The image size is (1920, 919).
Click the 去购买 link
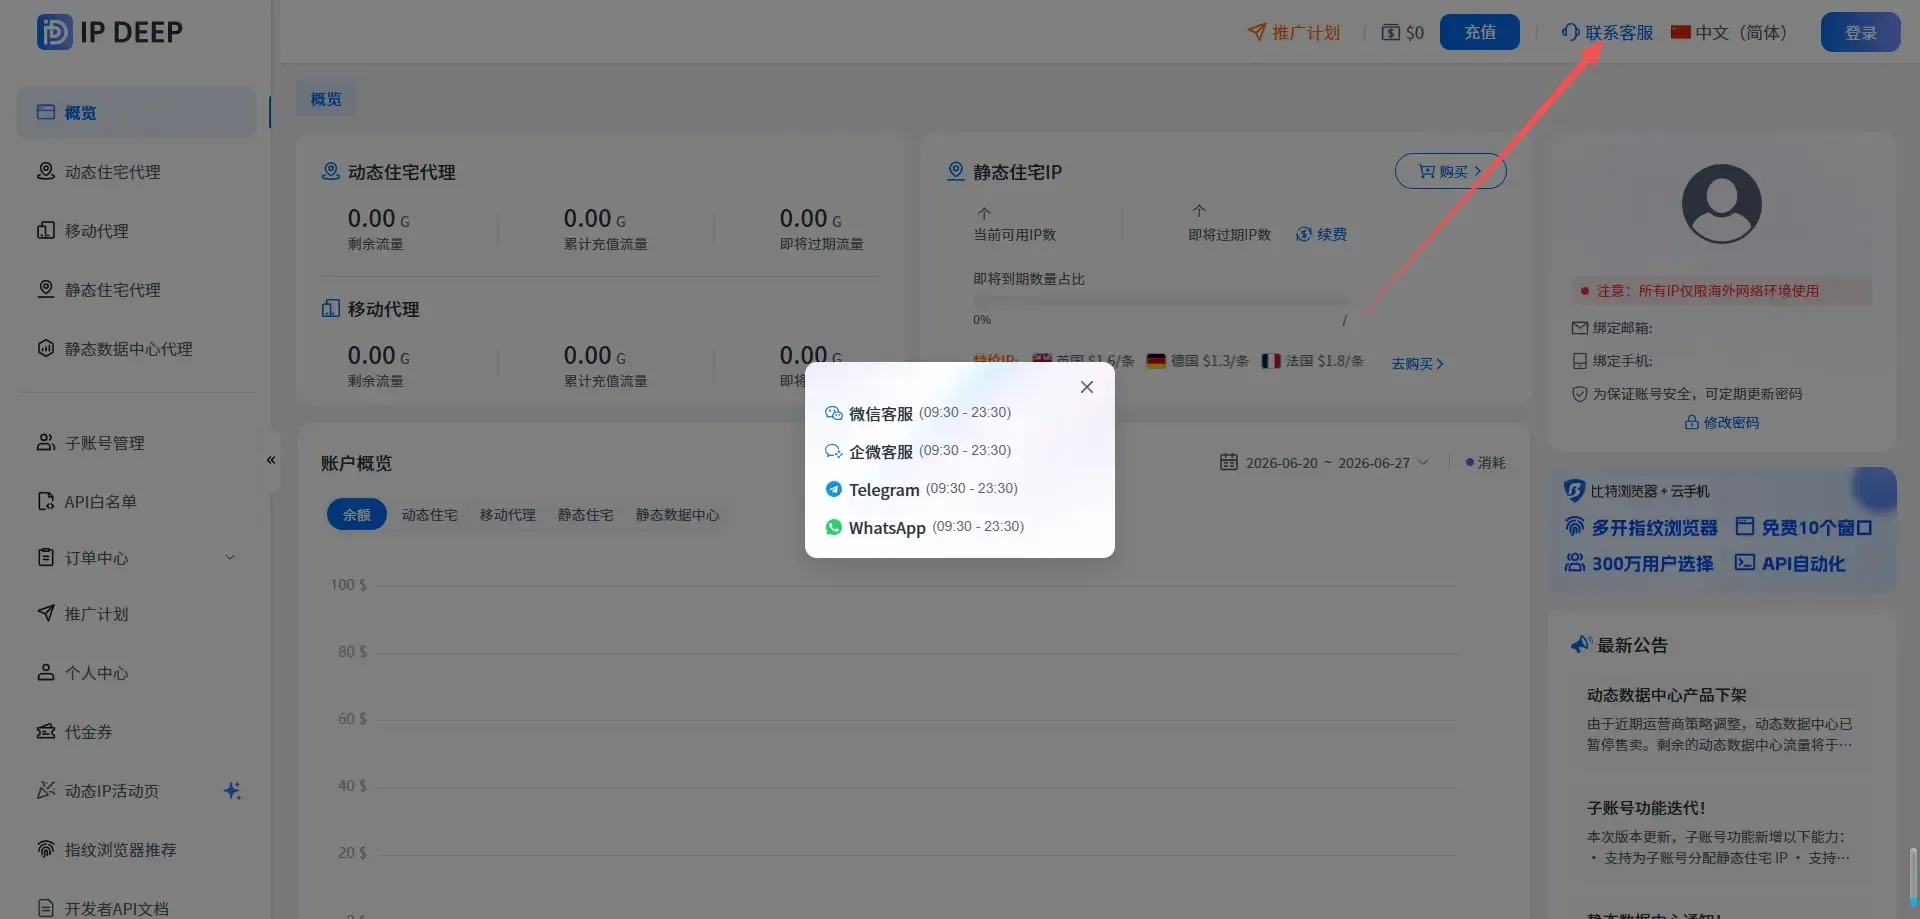(x=1417, y=363)
